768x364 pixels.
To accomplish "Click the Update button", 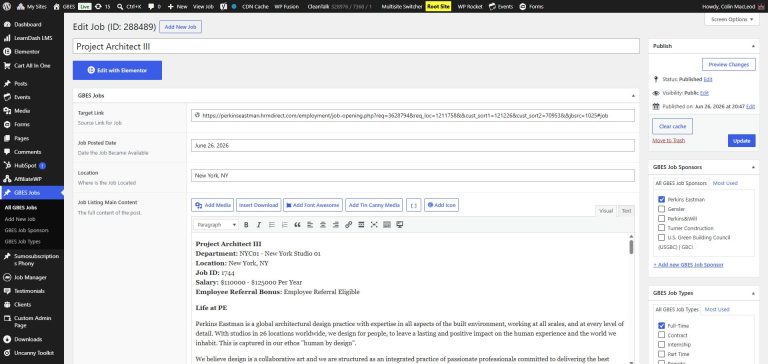I will pos(742,141).
